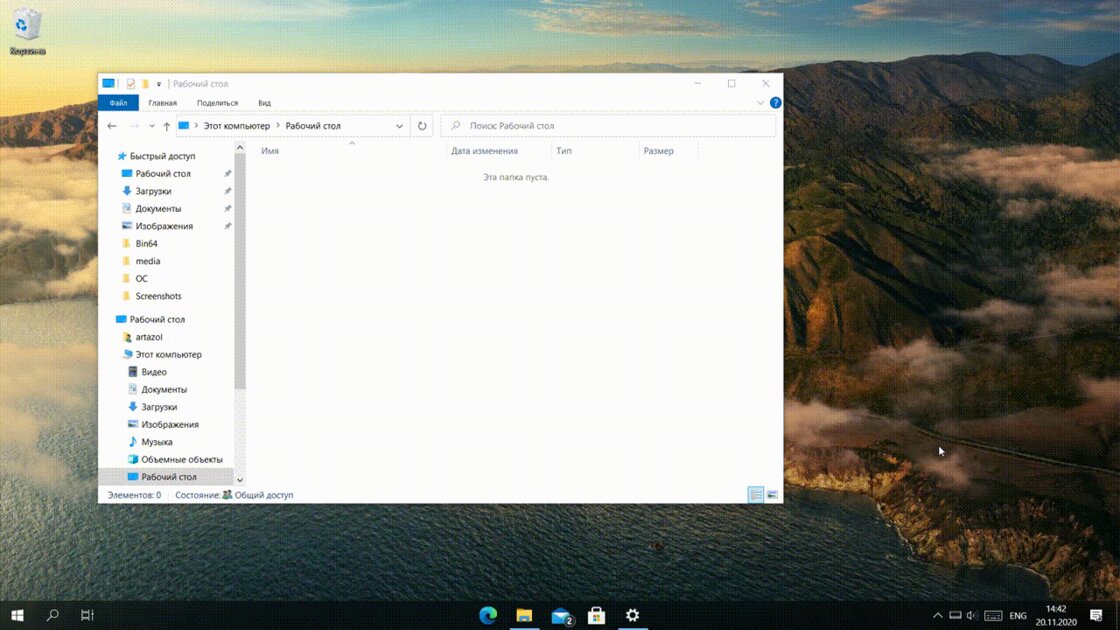Open the Файл menu
1120x630 pixels.
(x=118, y=102)
